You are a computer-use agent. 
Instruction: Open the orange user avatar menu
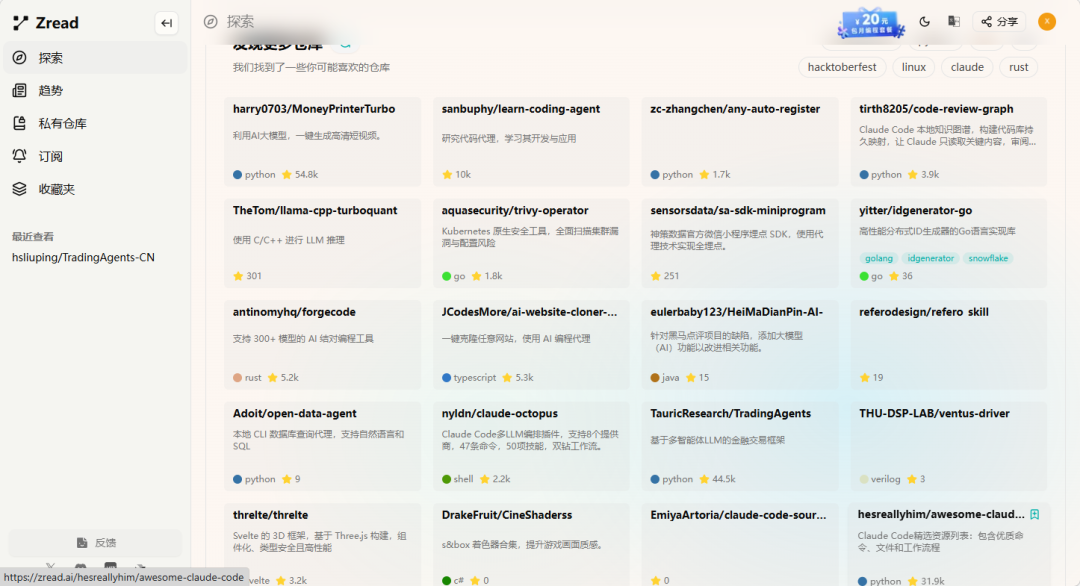pyautogui.click(x=1047, y=22)
